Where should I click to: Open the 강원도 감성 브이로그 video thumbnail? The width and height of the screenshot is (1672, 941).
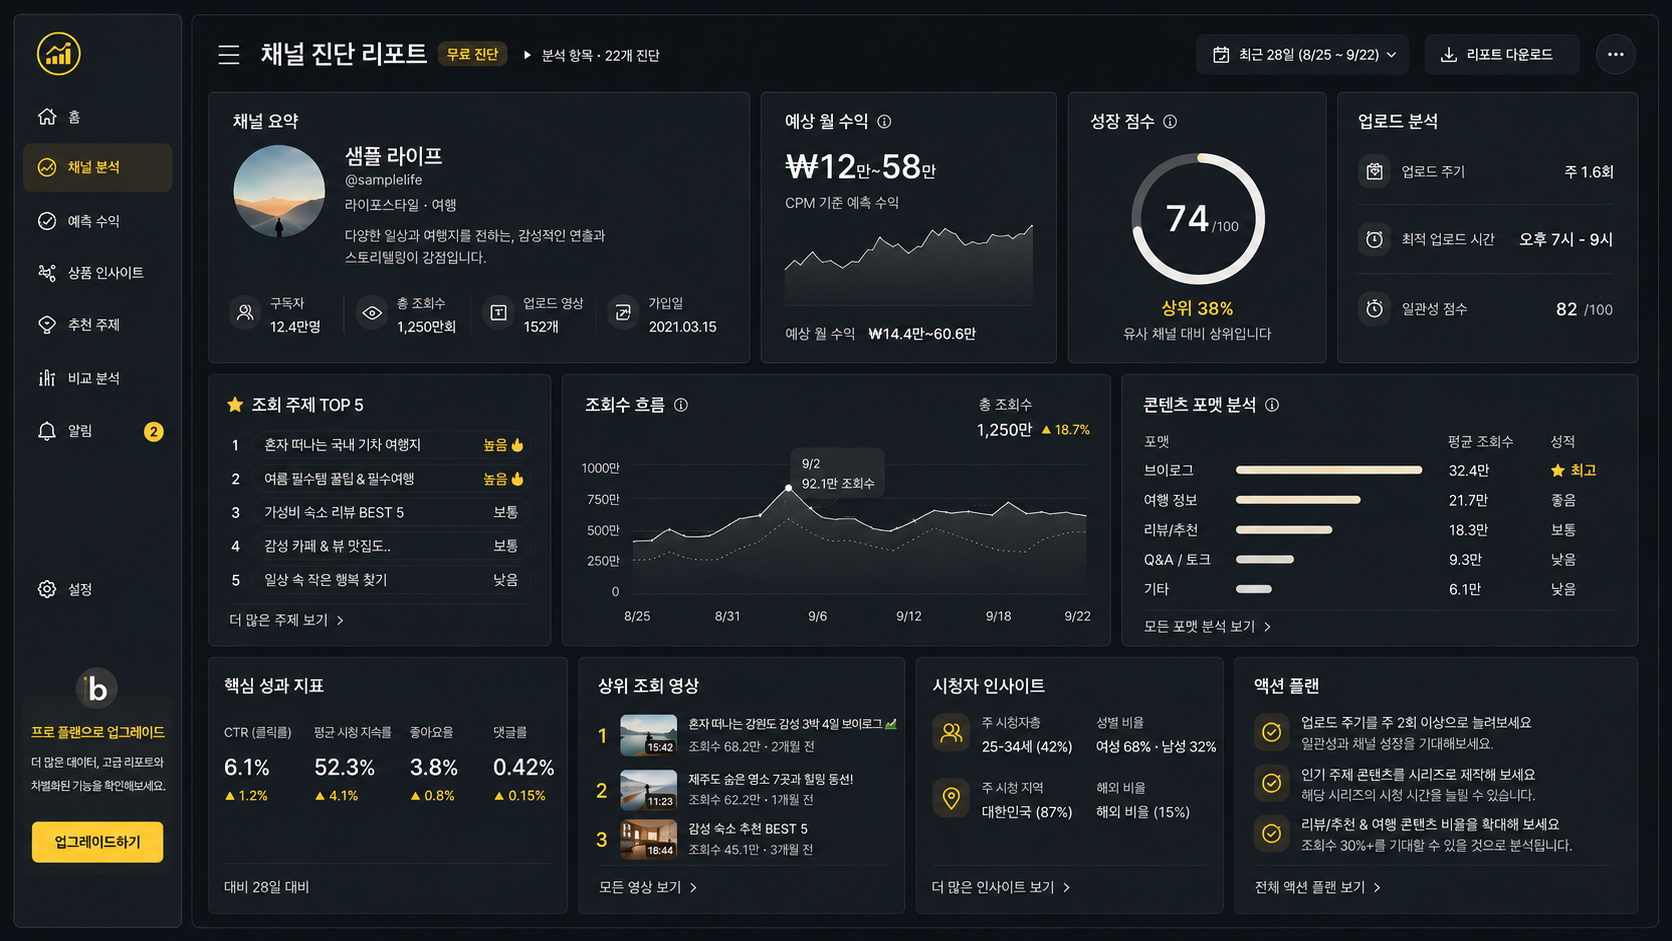[648, 735]
